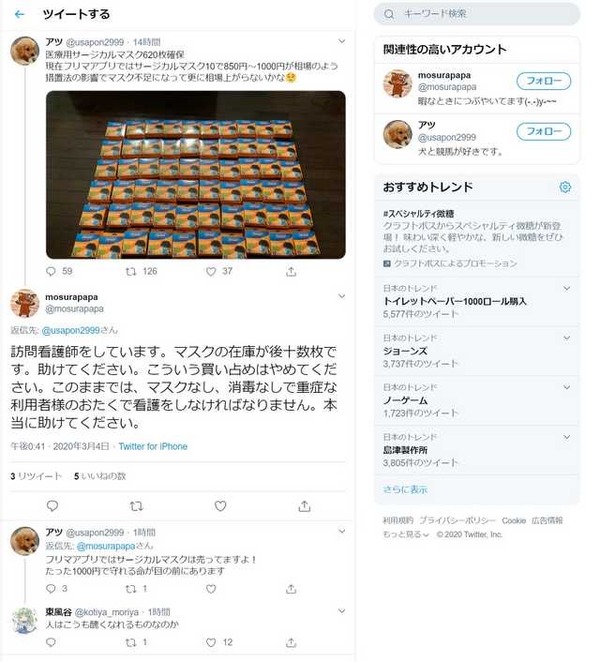Reply to mosurapapa's main tweet

(52, 506)
